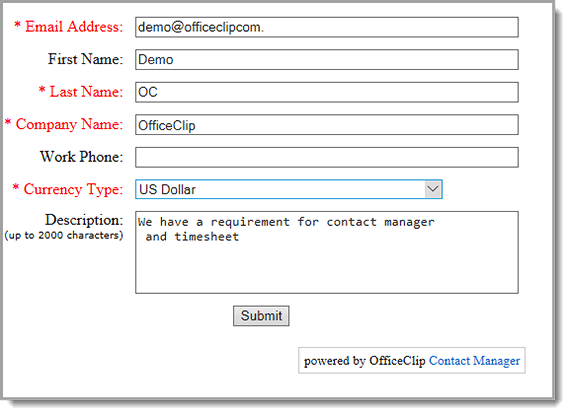Click the 'up to 2000 characters' note
The width and height of the screenshot is (570, 415).
point(64,235)
